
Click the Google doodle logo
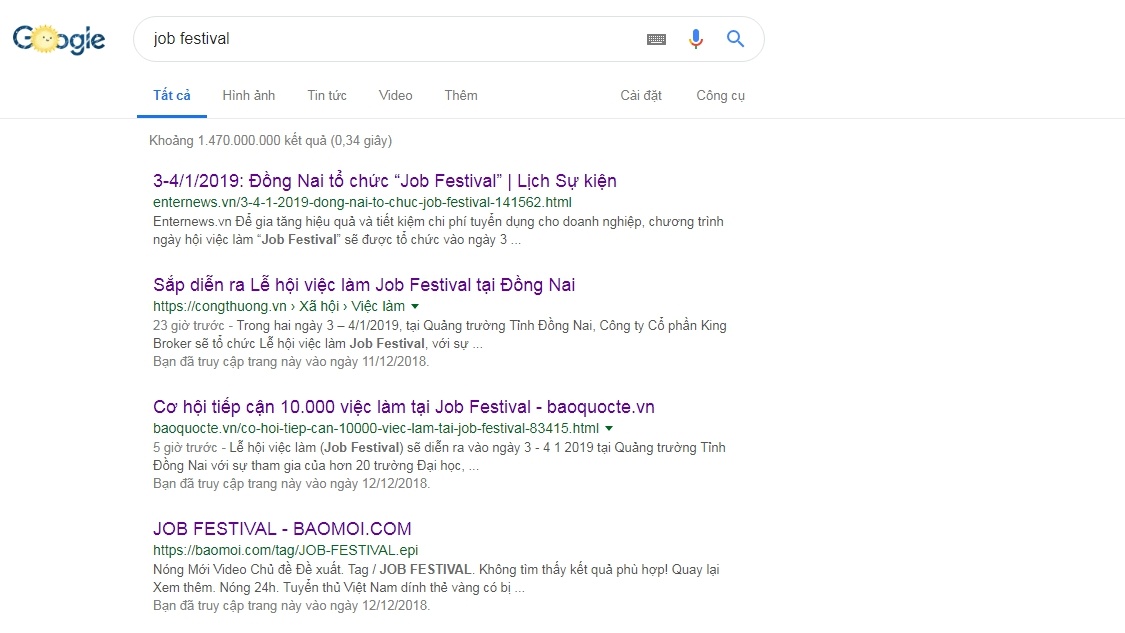[59, 40]
